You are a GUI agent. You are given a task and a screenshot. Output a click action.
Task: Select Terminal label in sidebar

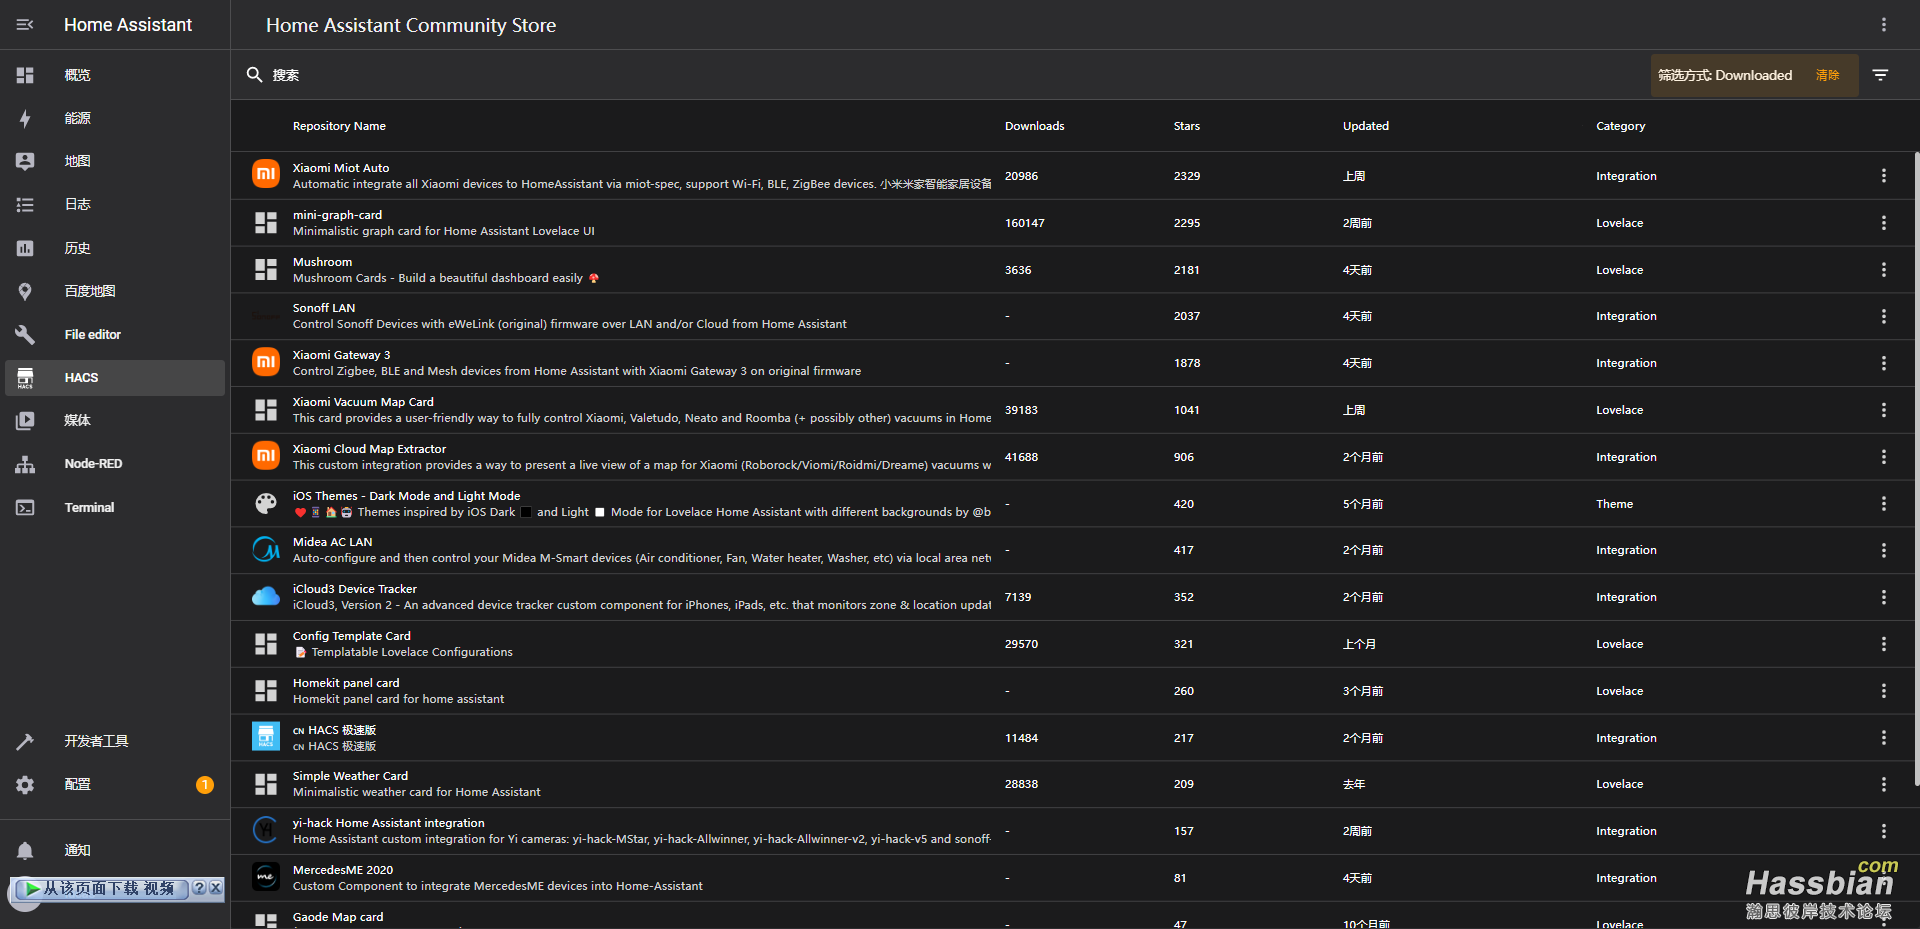(89, 508)
